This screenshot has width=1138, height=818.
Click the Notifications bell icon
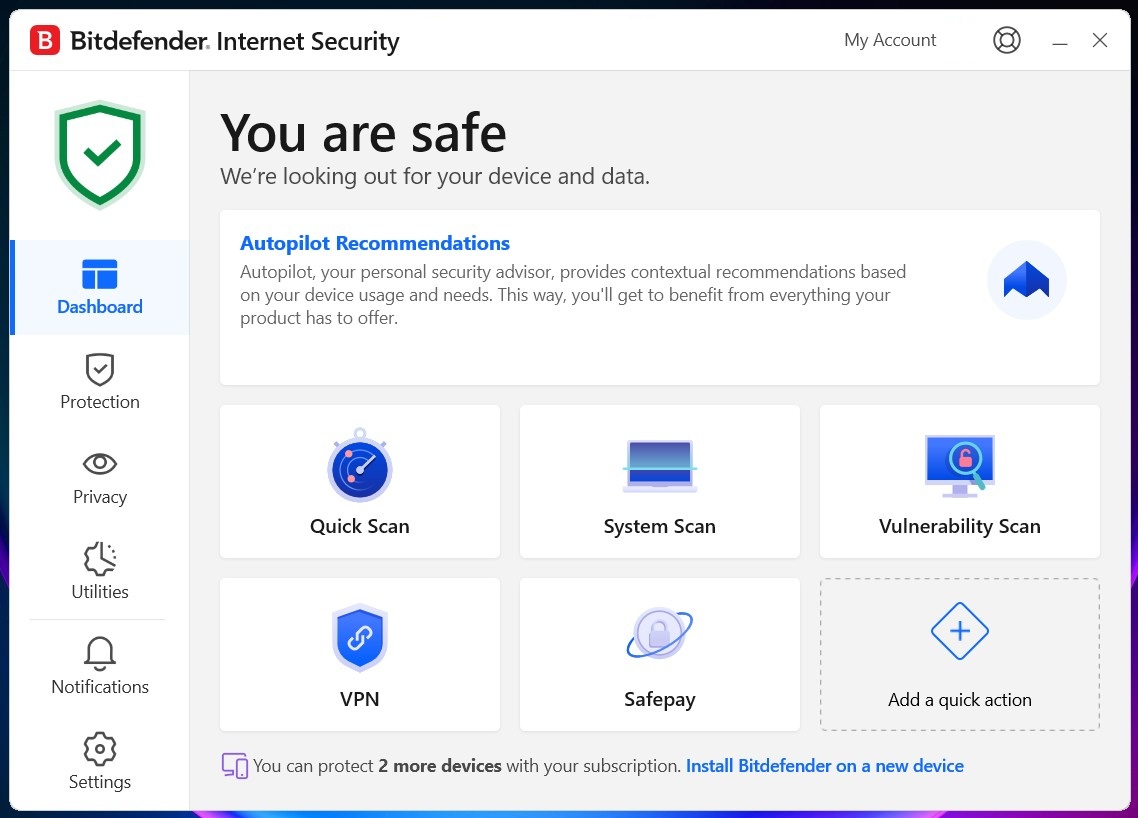[x=99, y=653]
